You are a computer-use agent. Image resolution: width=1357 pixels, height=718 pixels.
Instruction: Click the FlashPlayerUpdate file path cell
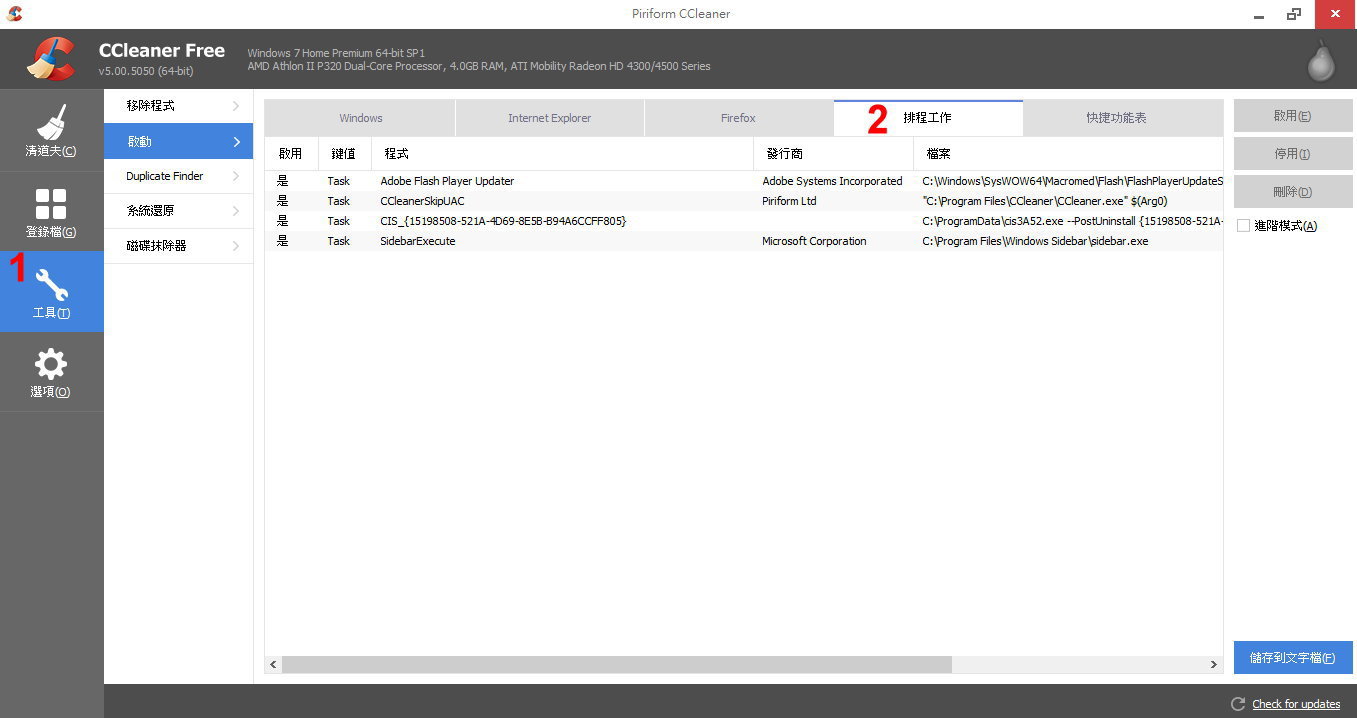pyautogui.click(x=1071, y=181)
